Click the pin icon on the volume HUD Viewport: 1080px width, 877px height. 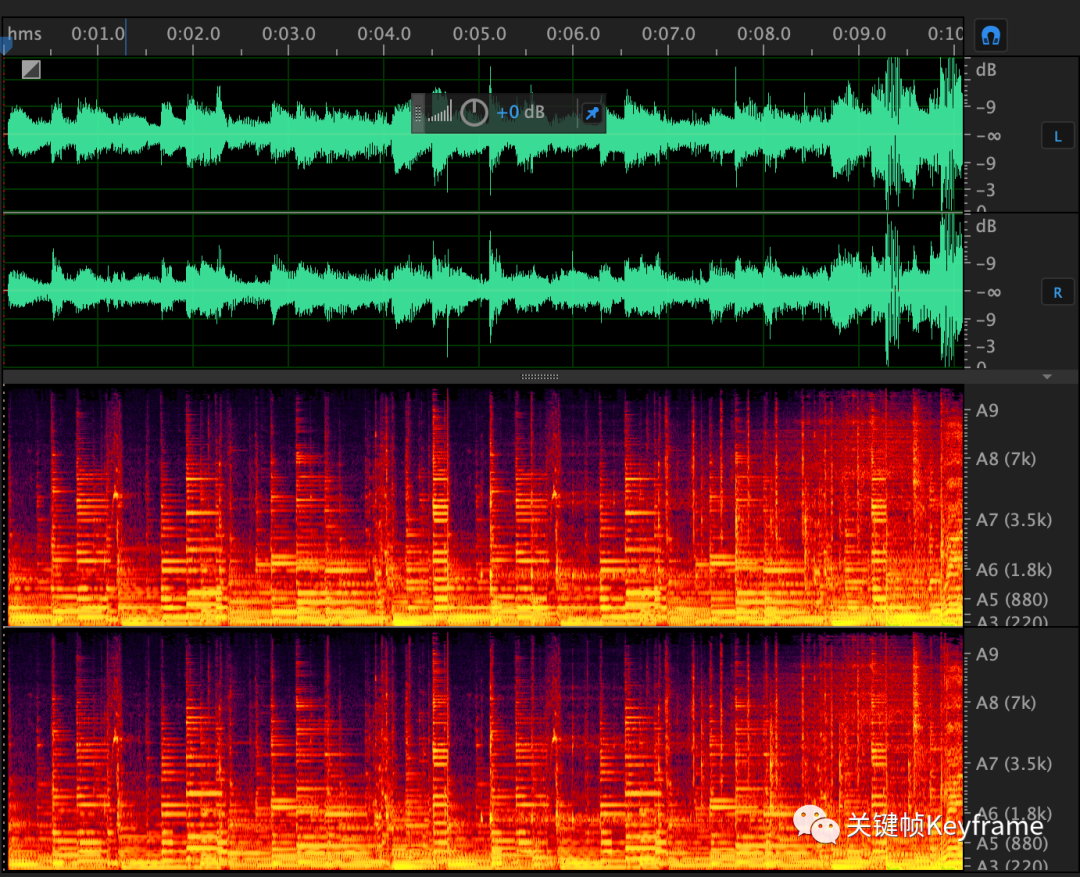(591, 113)
